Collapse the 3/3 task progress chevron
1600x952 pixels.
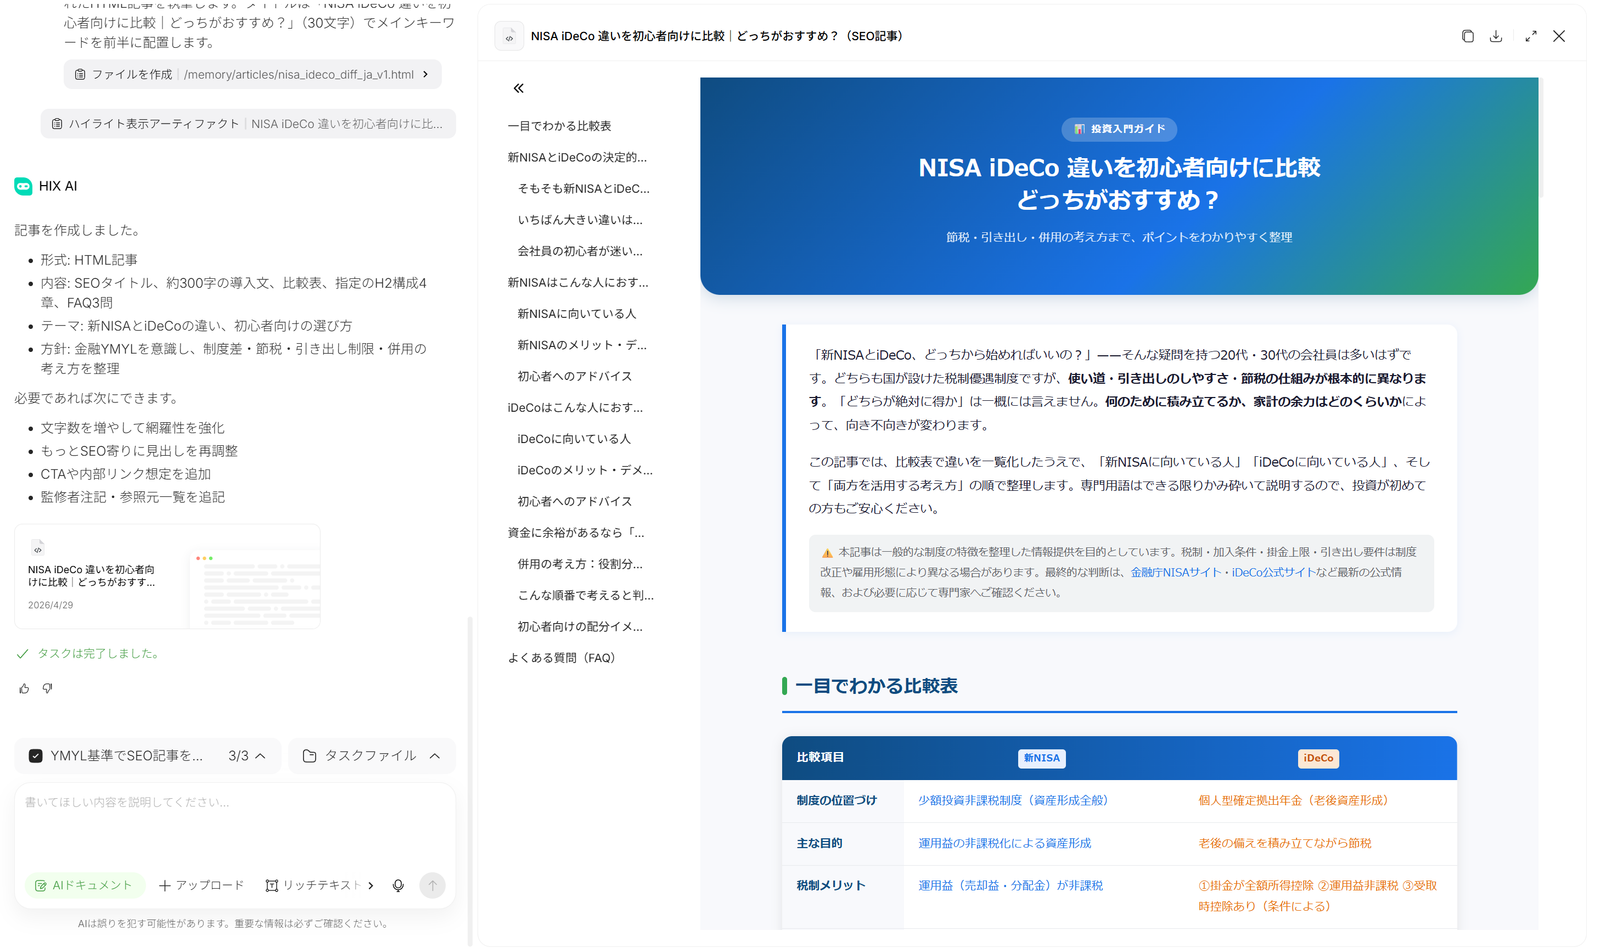261,756
